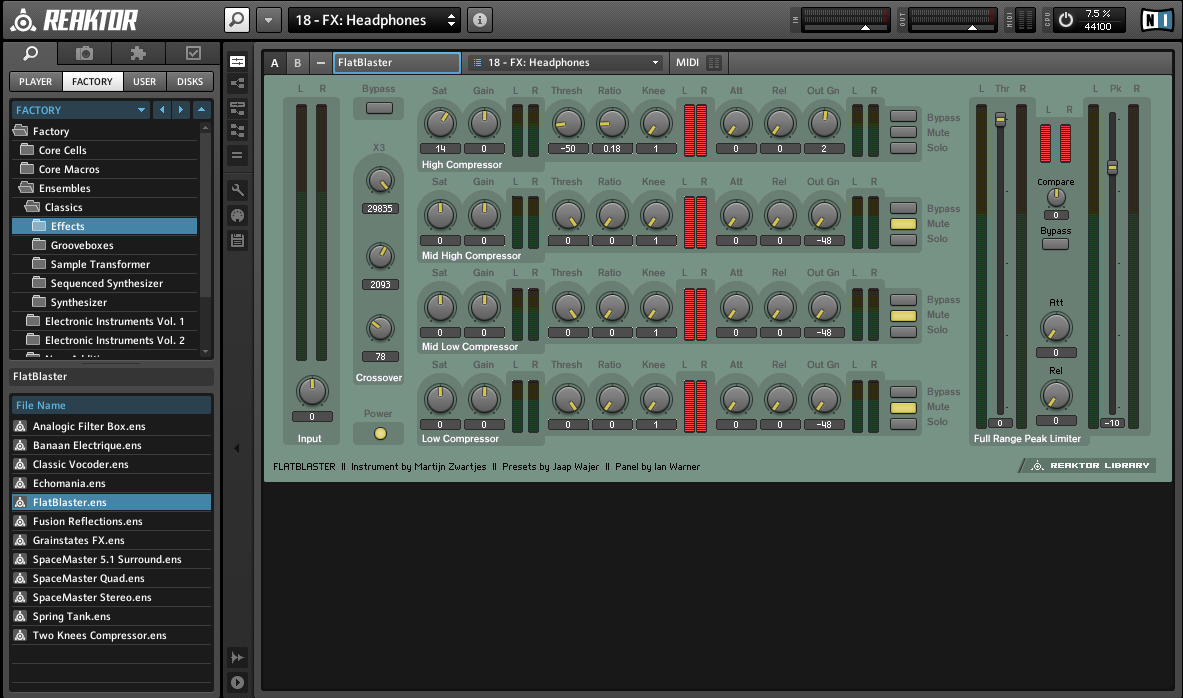This screenshot has height=698, width=1183.
Task: Show the panel view icon with sliders
Action: coord(237,62)
